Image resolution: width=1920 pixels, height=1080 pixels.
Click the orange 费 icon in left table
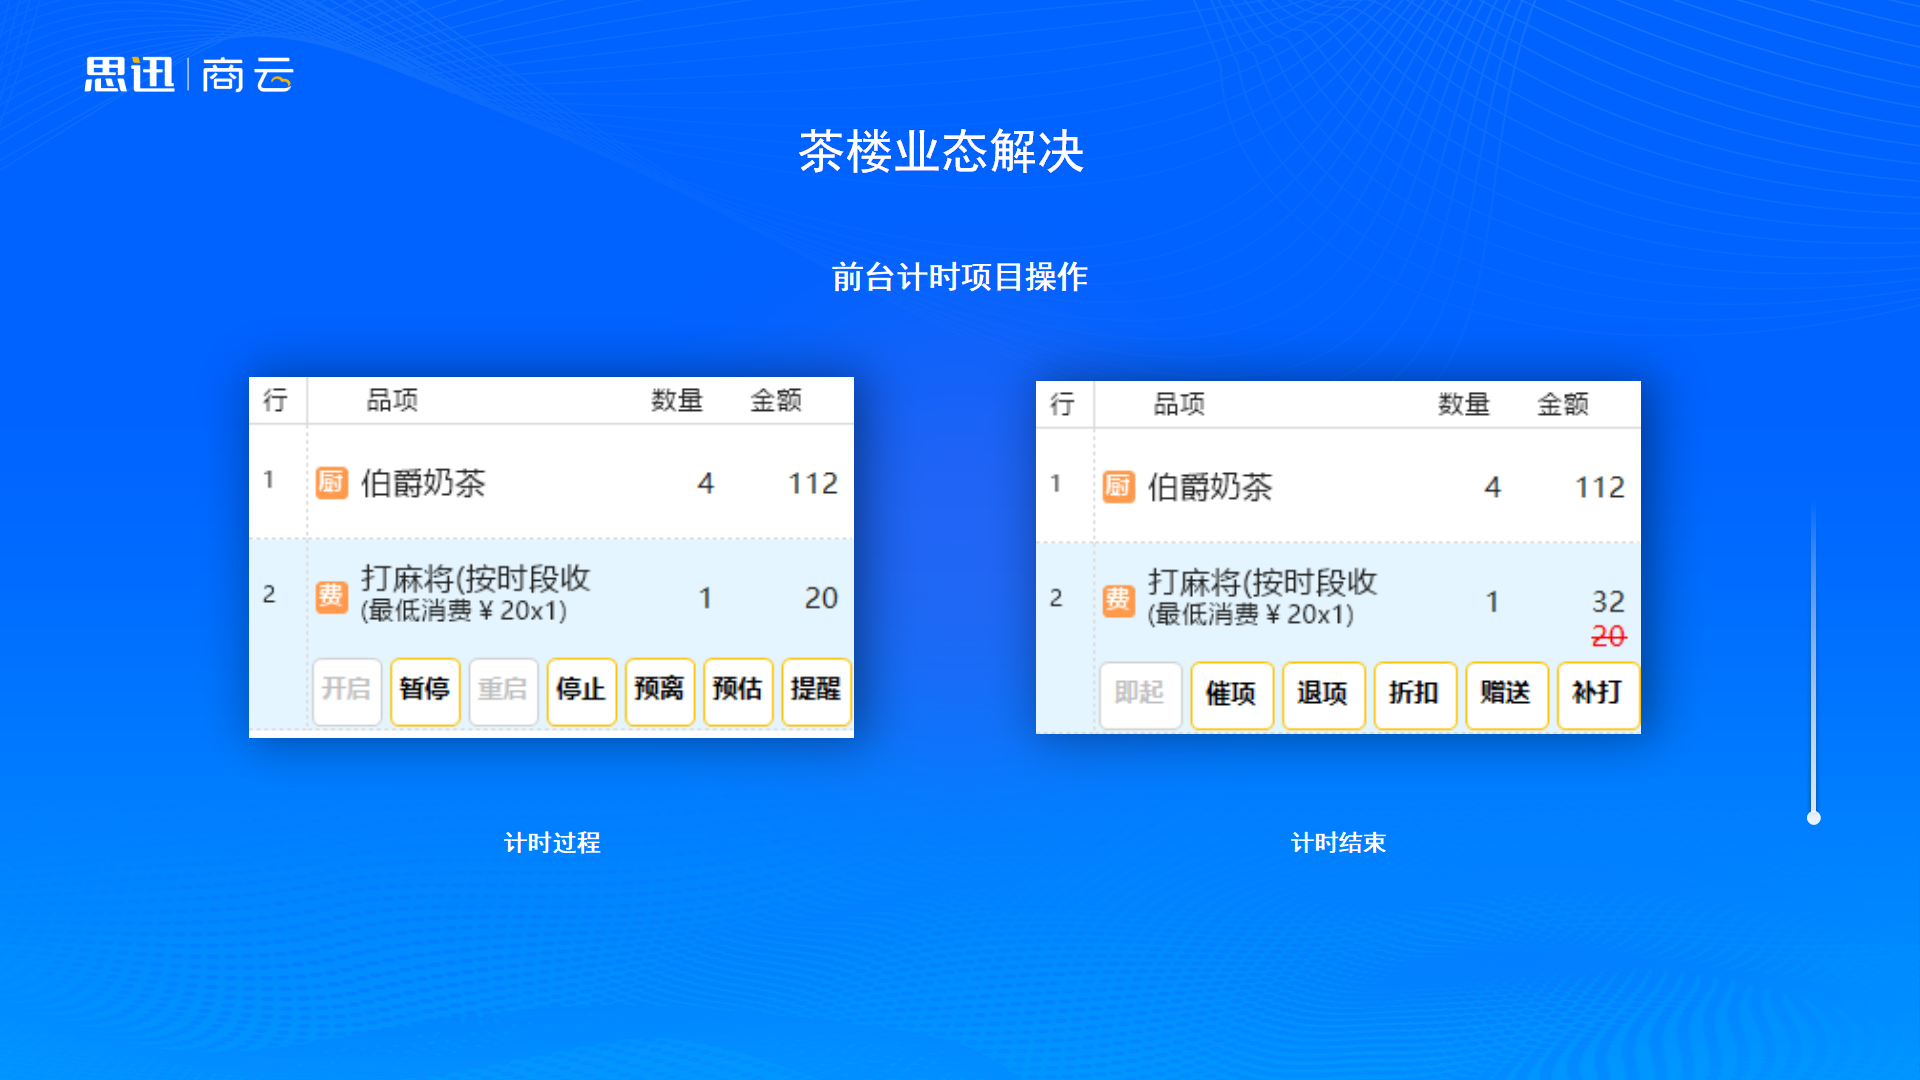click(331, 596)
